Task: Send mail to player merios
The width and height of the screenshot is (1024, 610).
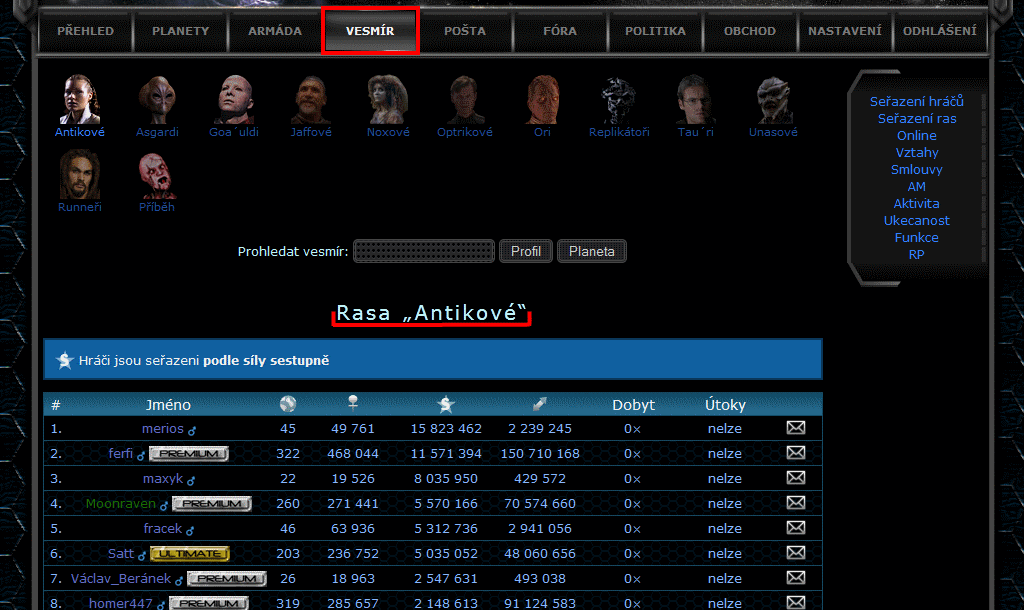Action: pyautogui.click(x=796, y=428)
